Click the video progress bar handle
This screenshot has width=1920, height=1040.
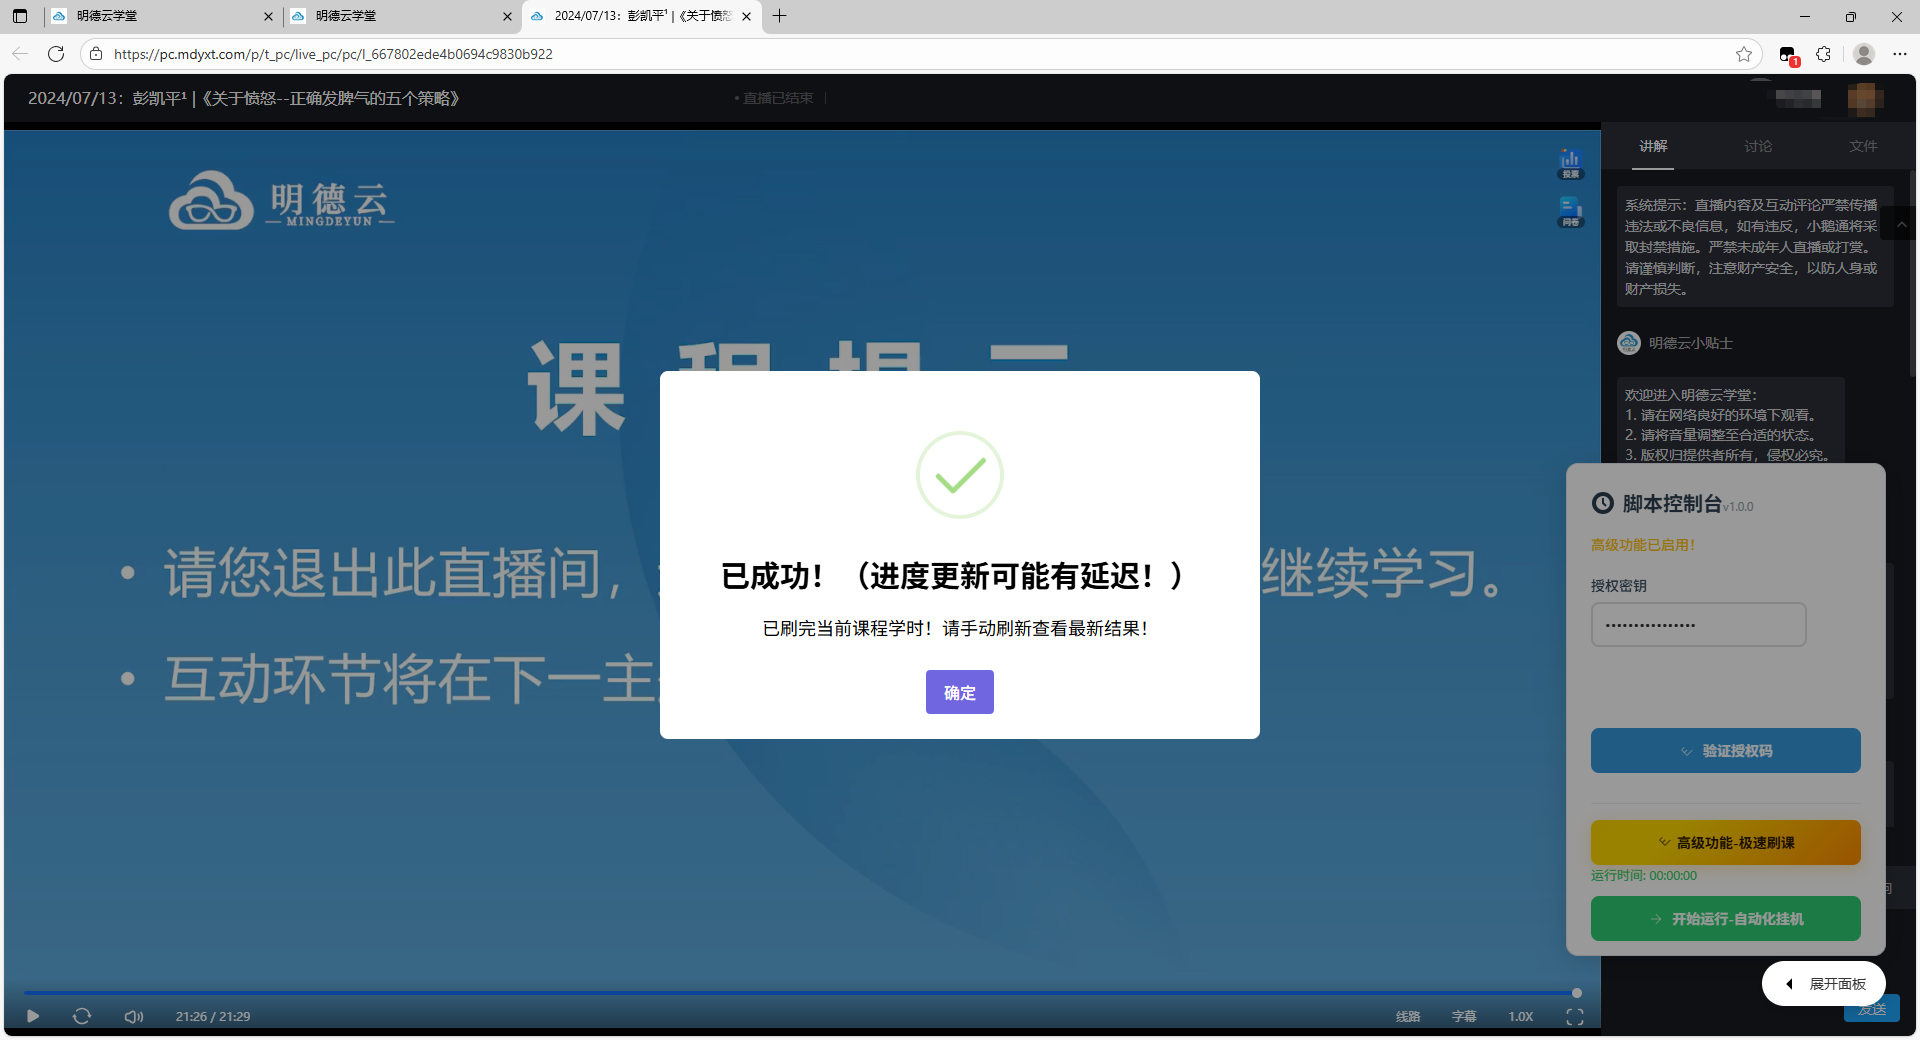click(1576, 993)
